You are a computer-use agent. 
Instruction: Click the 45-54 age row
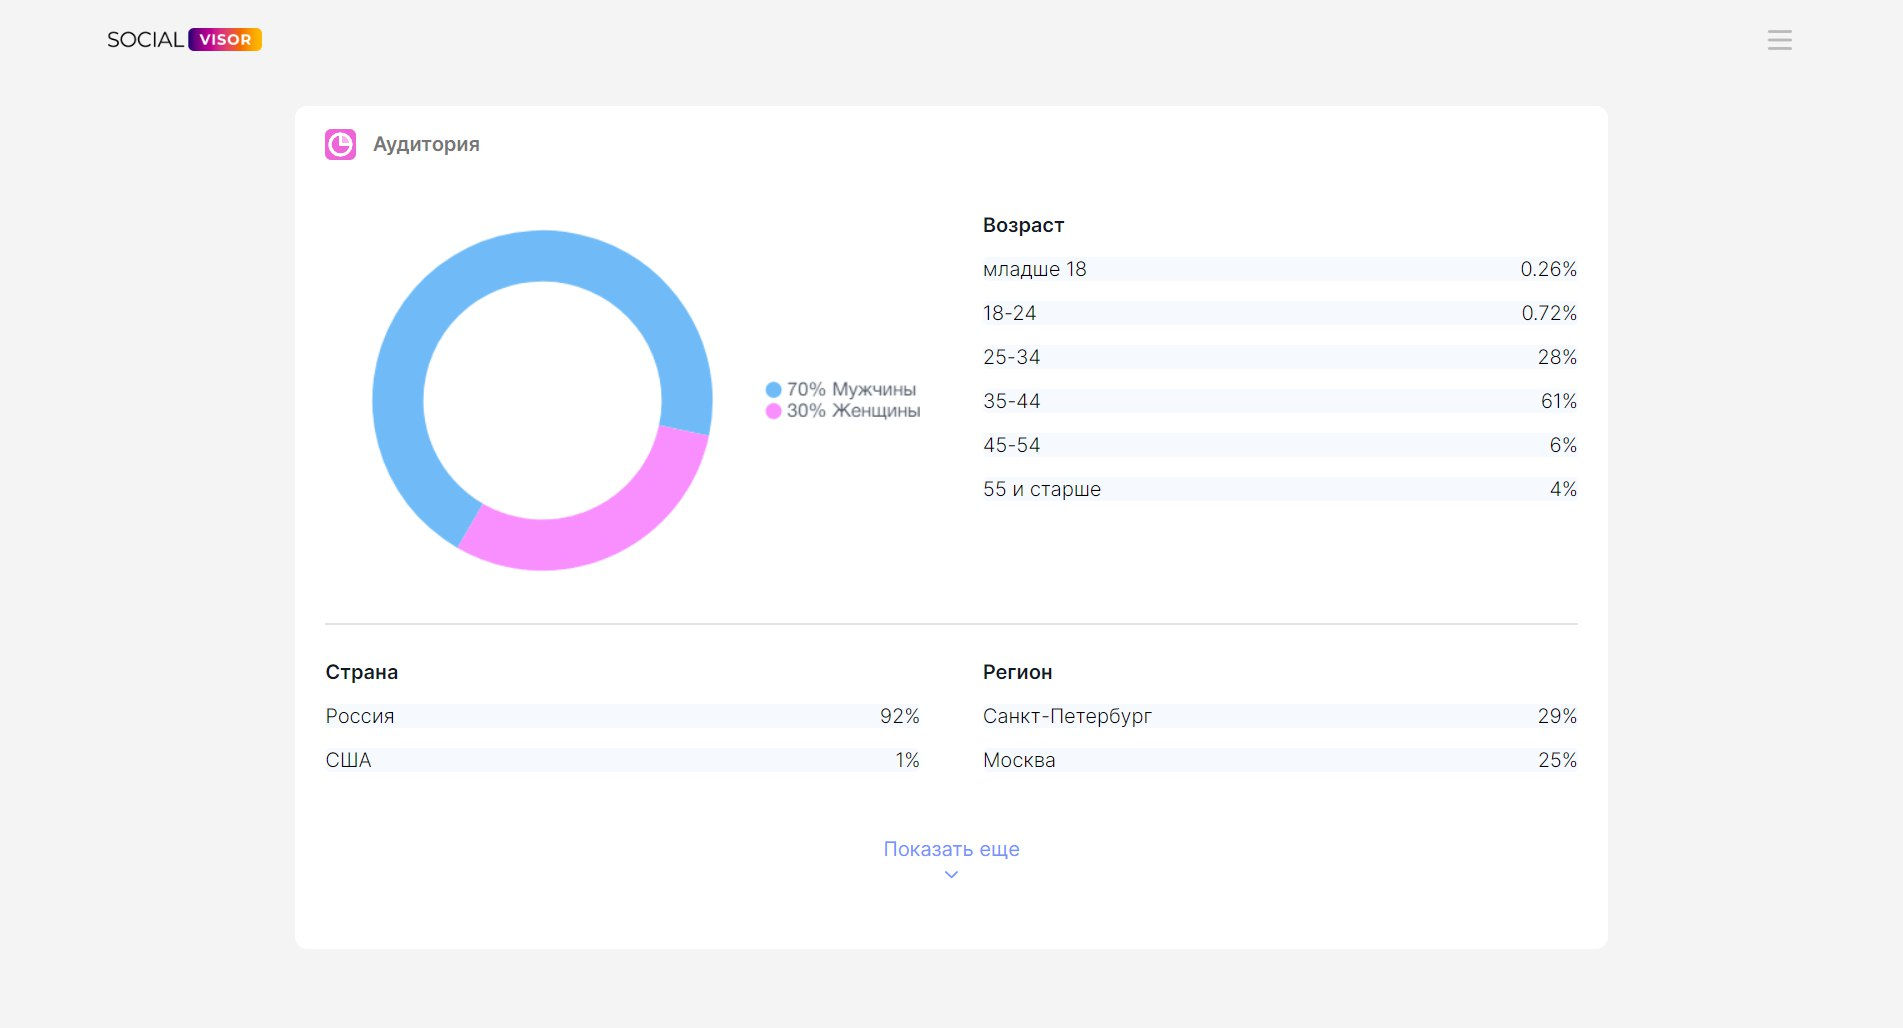coord(1279,445)
